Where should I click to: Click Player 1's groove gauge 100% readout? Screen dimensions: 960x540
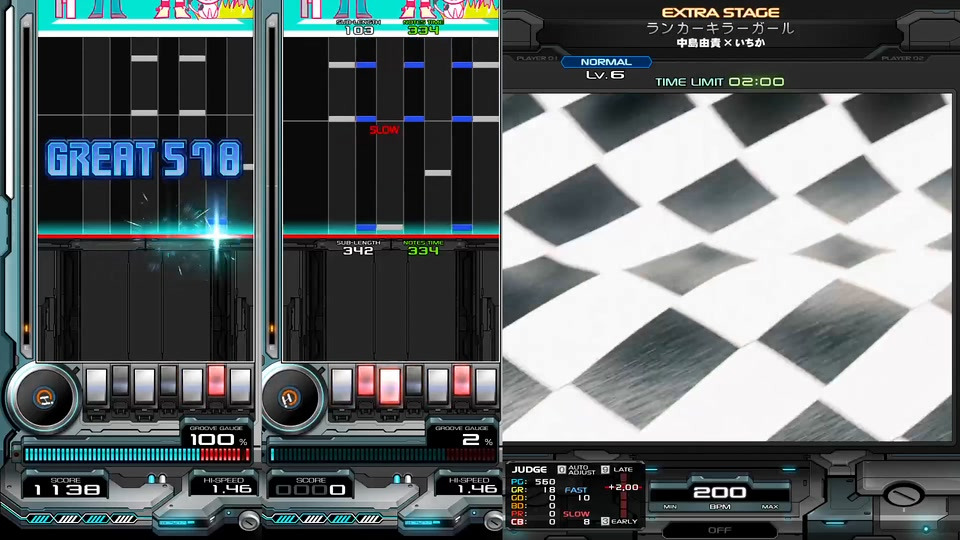coord(218,440)
